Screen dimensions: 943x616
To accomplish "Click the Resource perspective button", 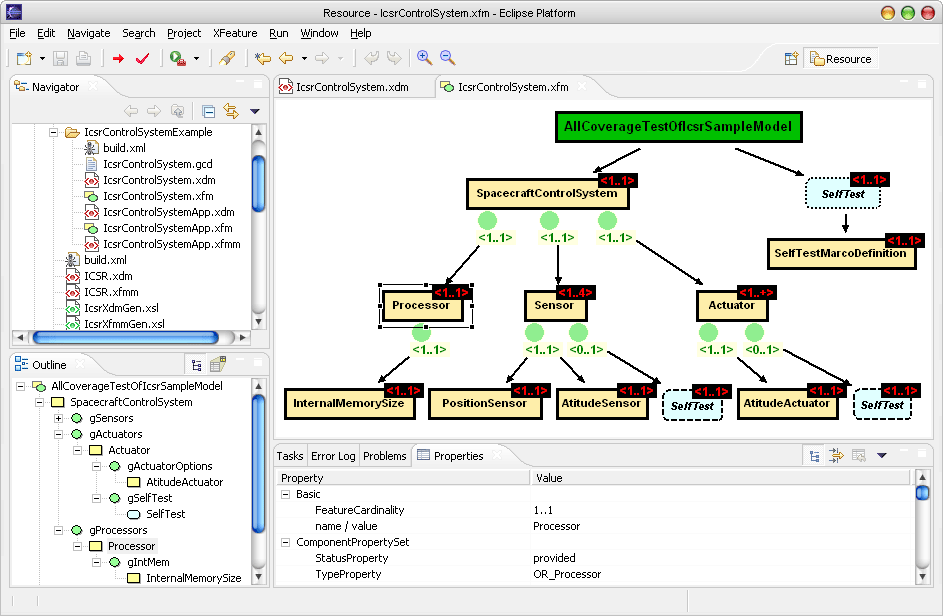I will coord(841,59).
